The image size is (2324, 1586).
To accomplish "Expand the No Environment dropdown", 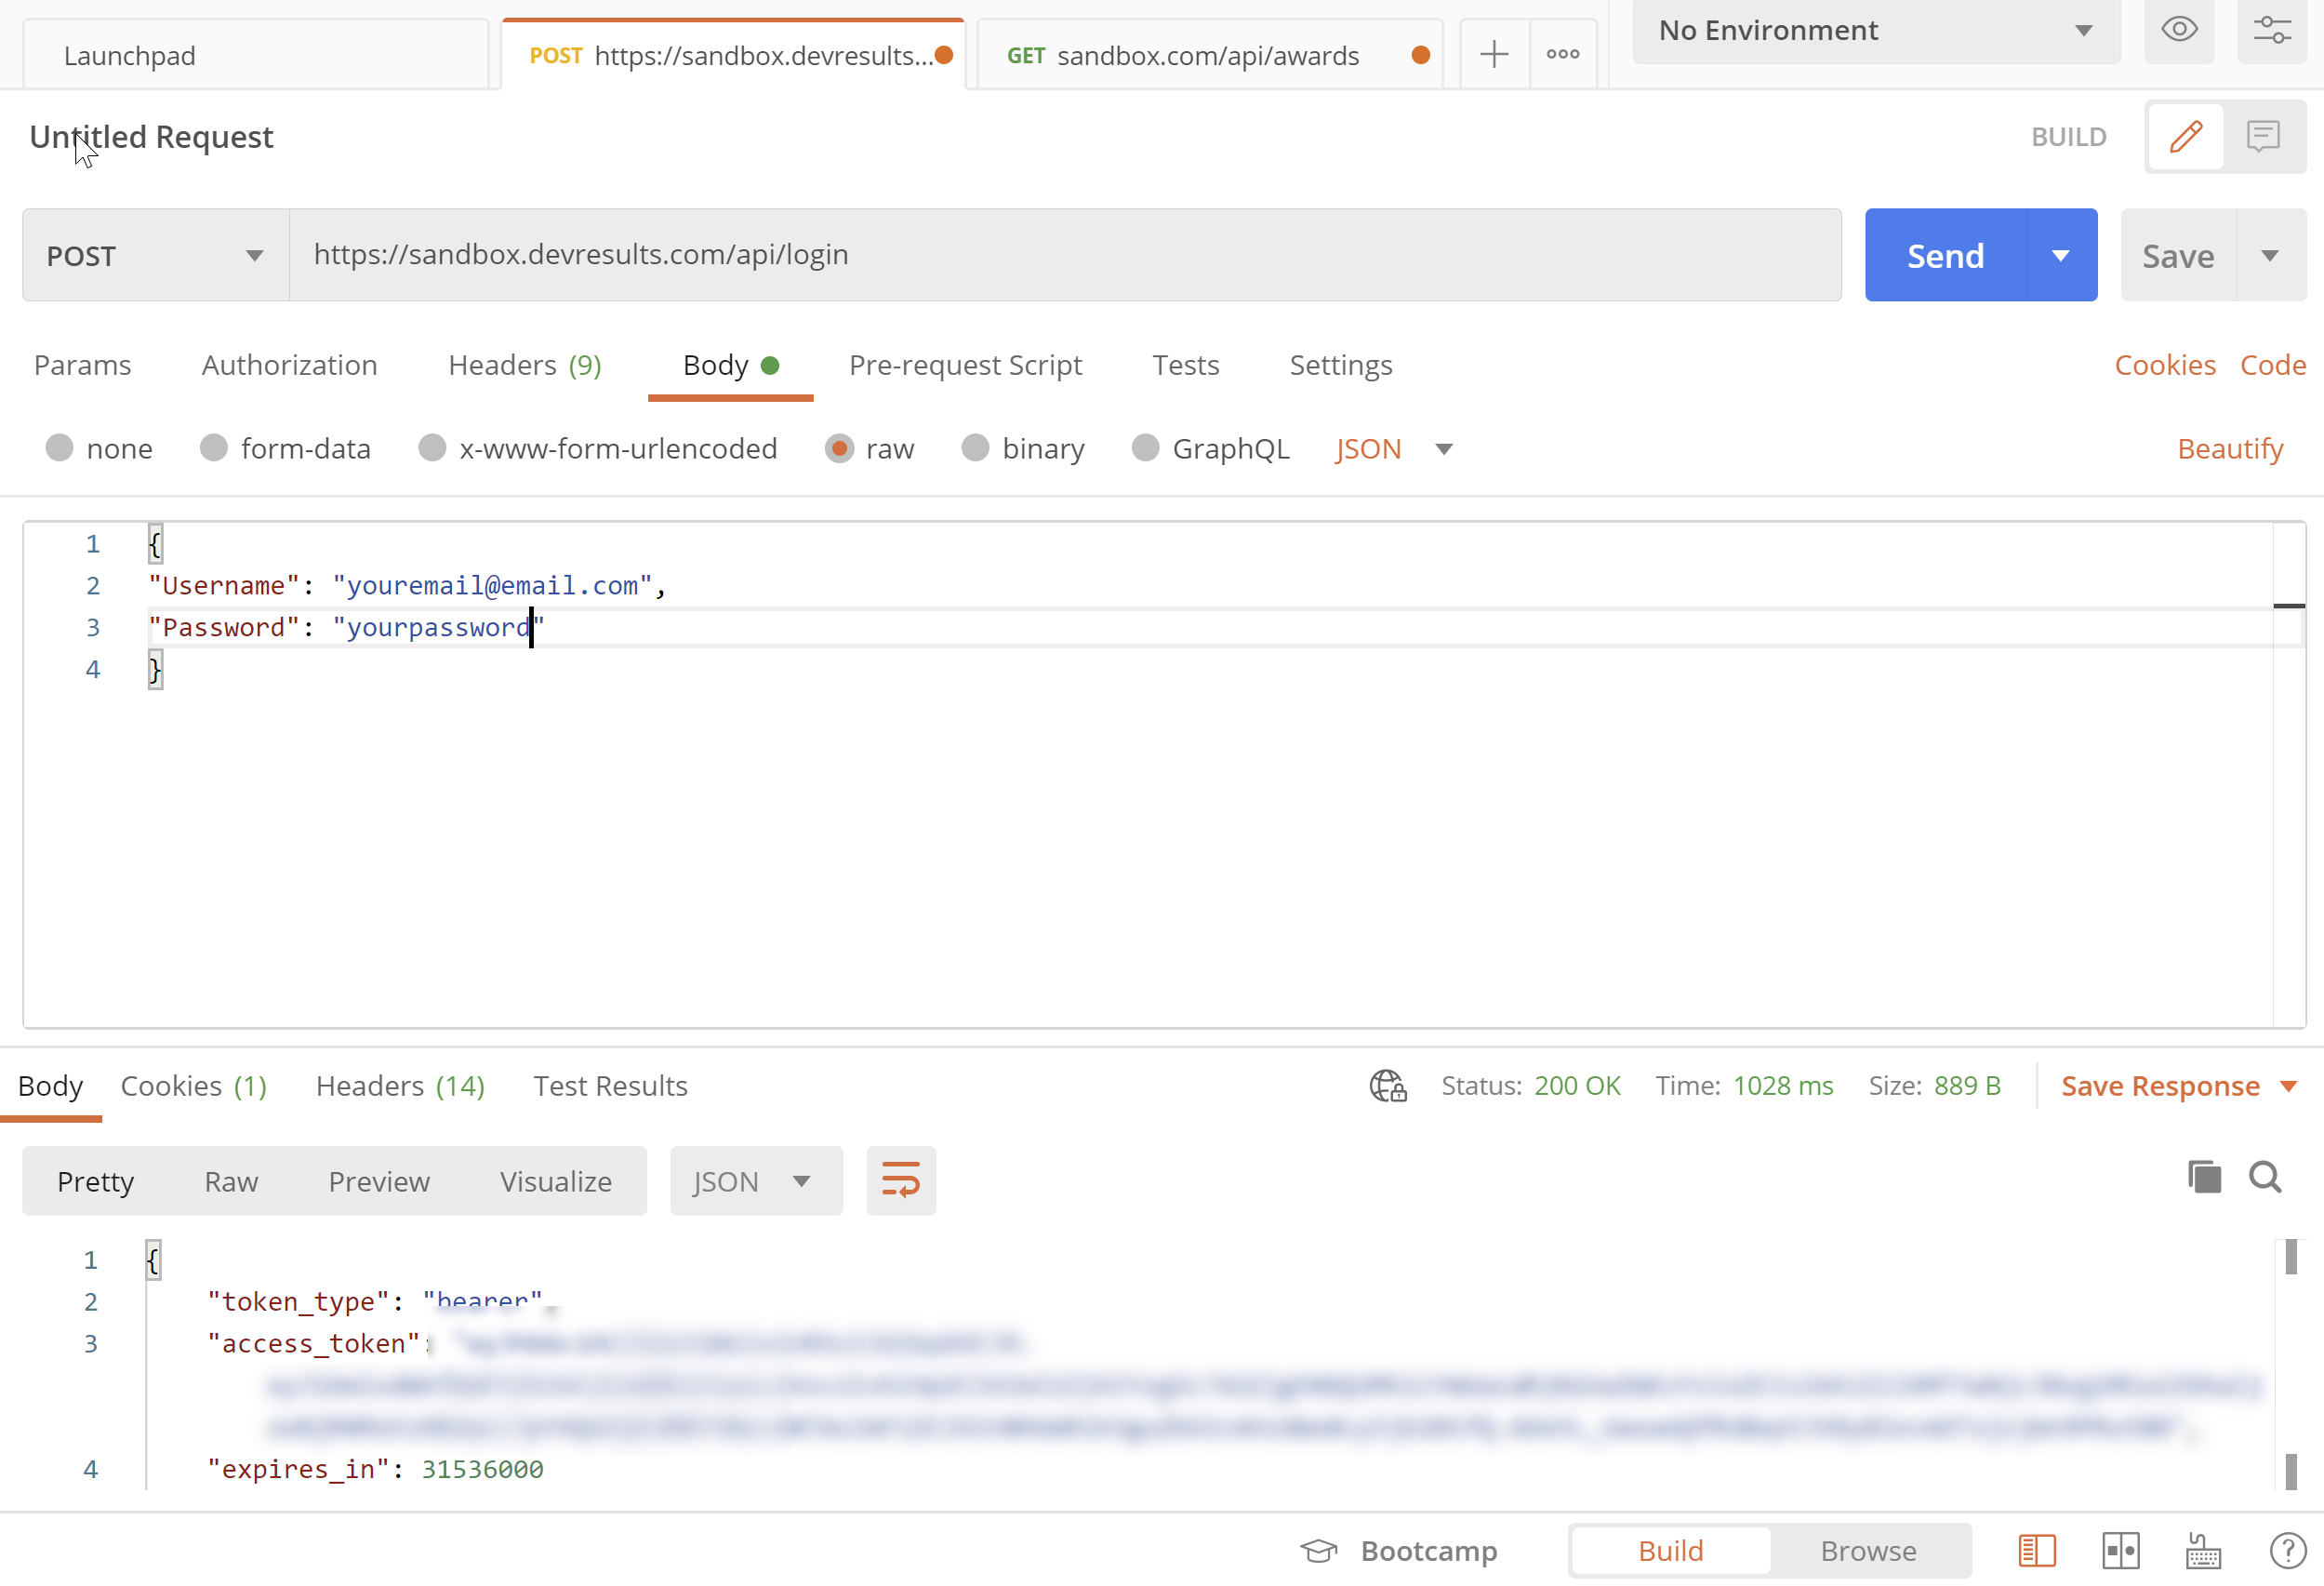I will 1875,30.
